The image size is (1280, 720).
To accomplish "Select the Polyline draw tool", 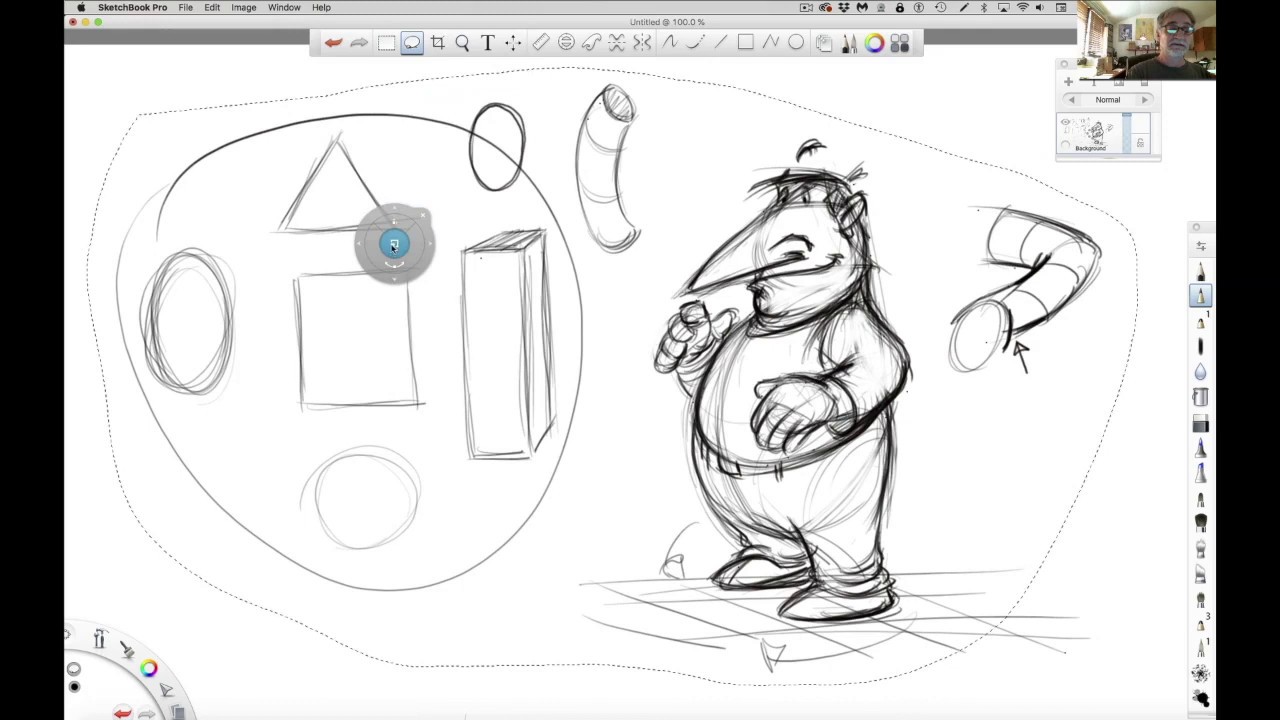I will 770,43.
